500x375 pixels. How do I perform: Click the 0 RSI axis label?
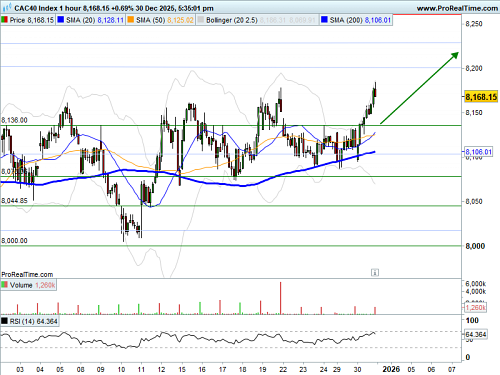pos(468,357)
